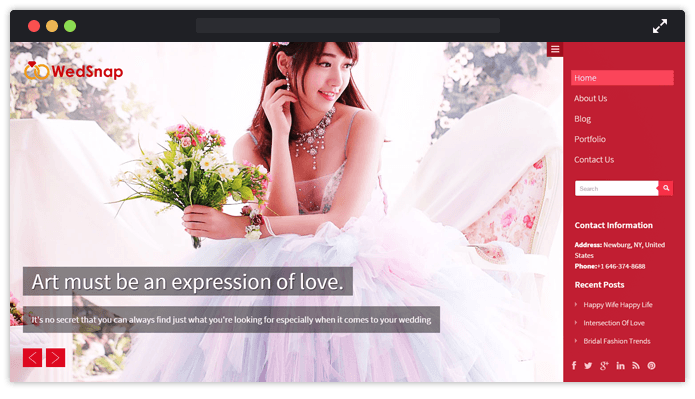The image size is (695, 399).
Task: Click the slide subtitle about your wedding
Action: [231, 320]
